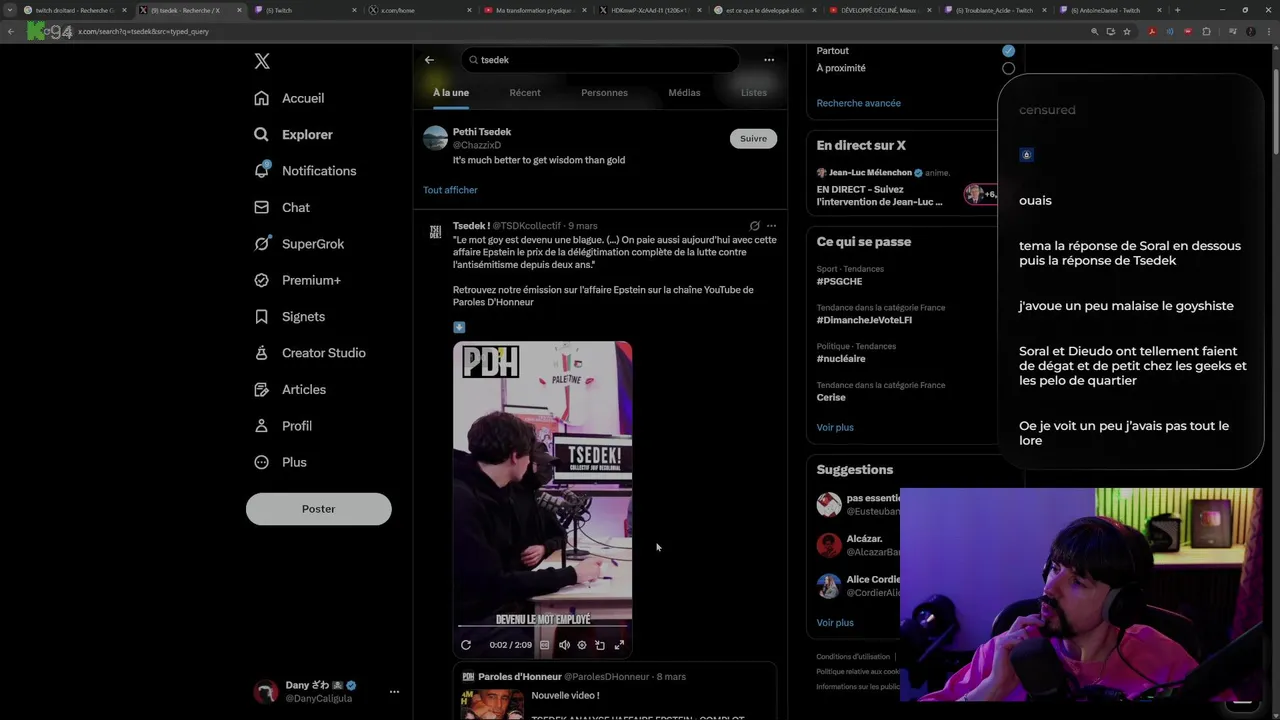This screenshot has width=1280, height=720.
Task: Open browser tab list chevron
Action: (x=11, y=10)
